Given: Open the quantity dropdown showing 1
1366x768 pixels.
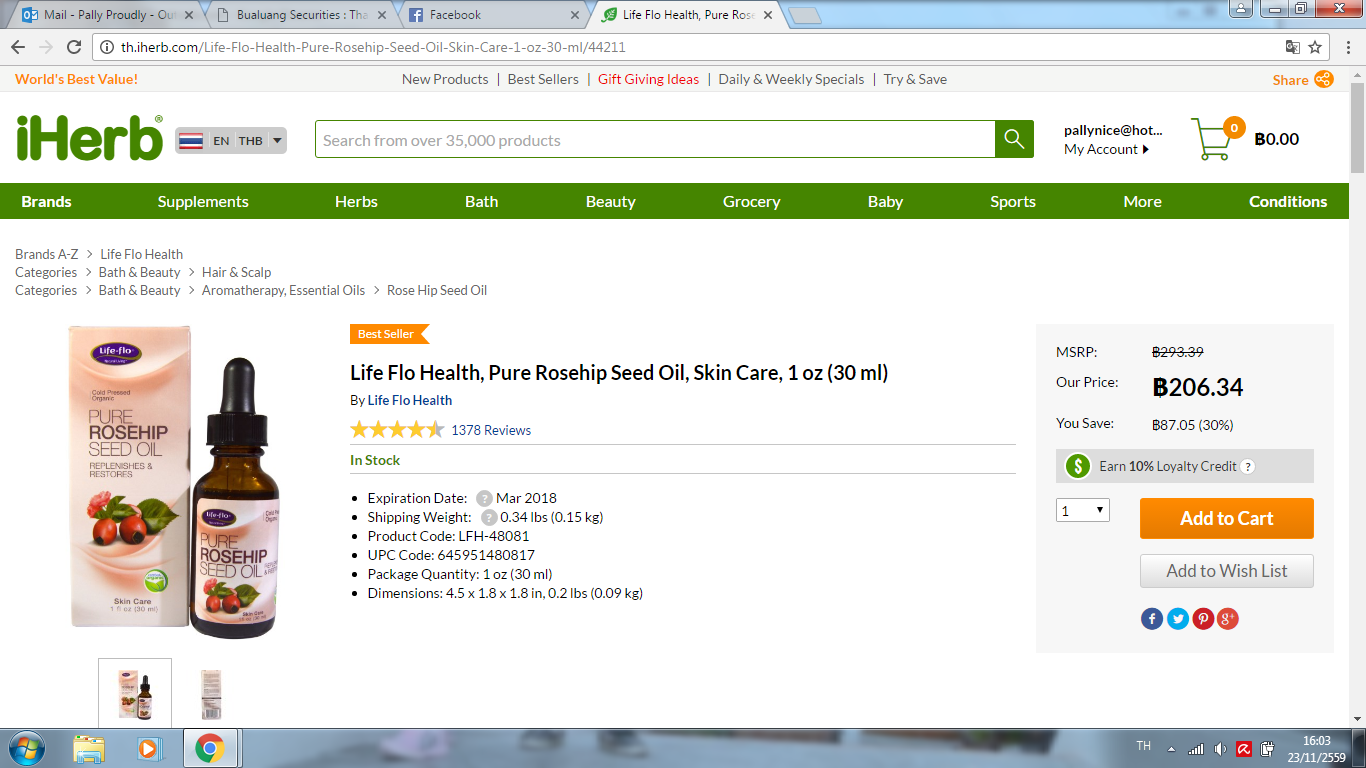Looking at the screenshot, I should tap(1083, 510).
